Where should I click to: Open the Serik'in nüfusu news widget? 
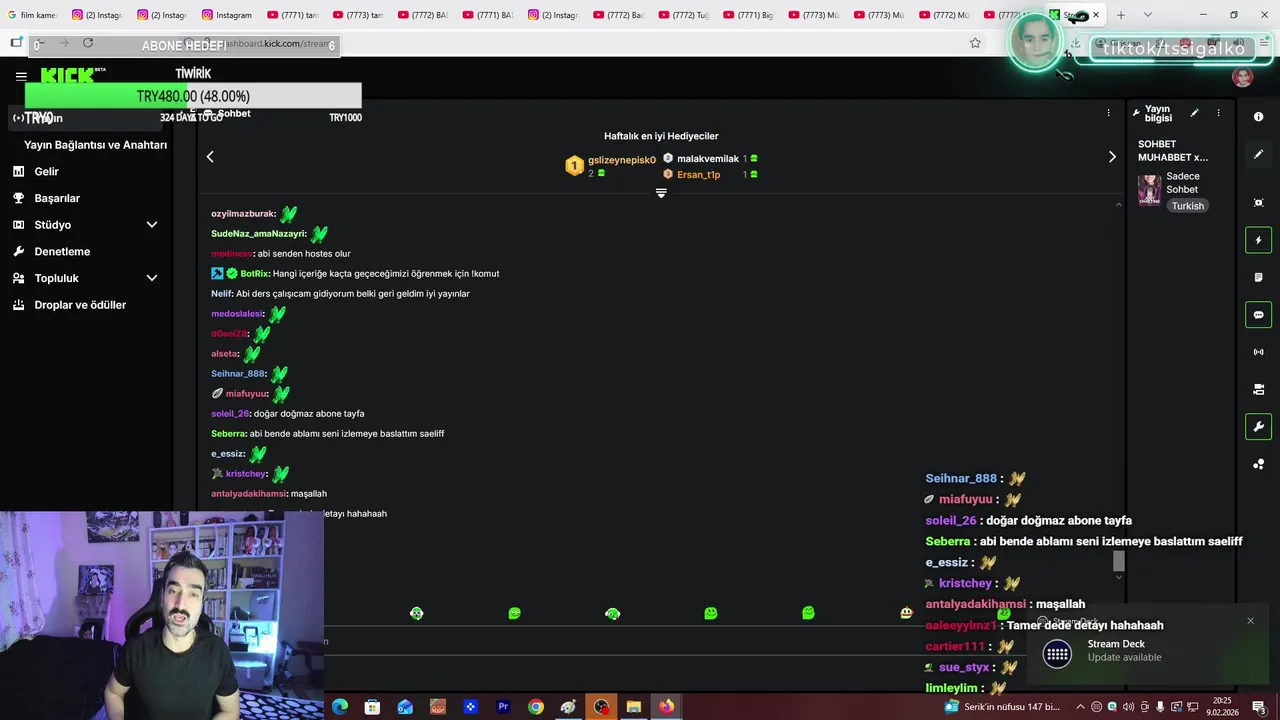click(1002, 707)
